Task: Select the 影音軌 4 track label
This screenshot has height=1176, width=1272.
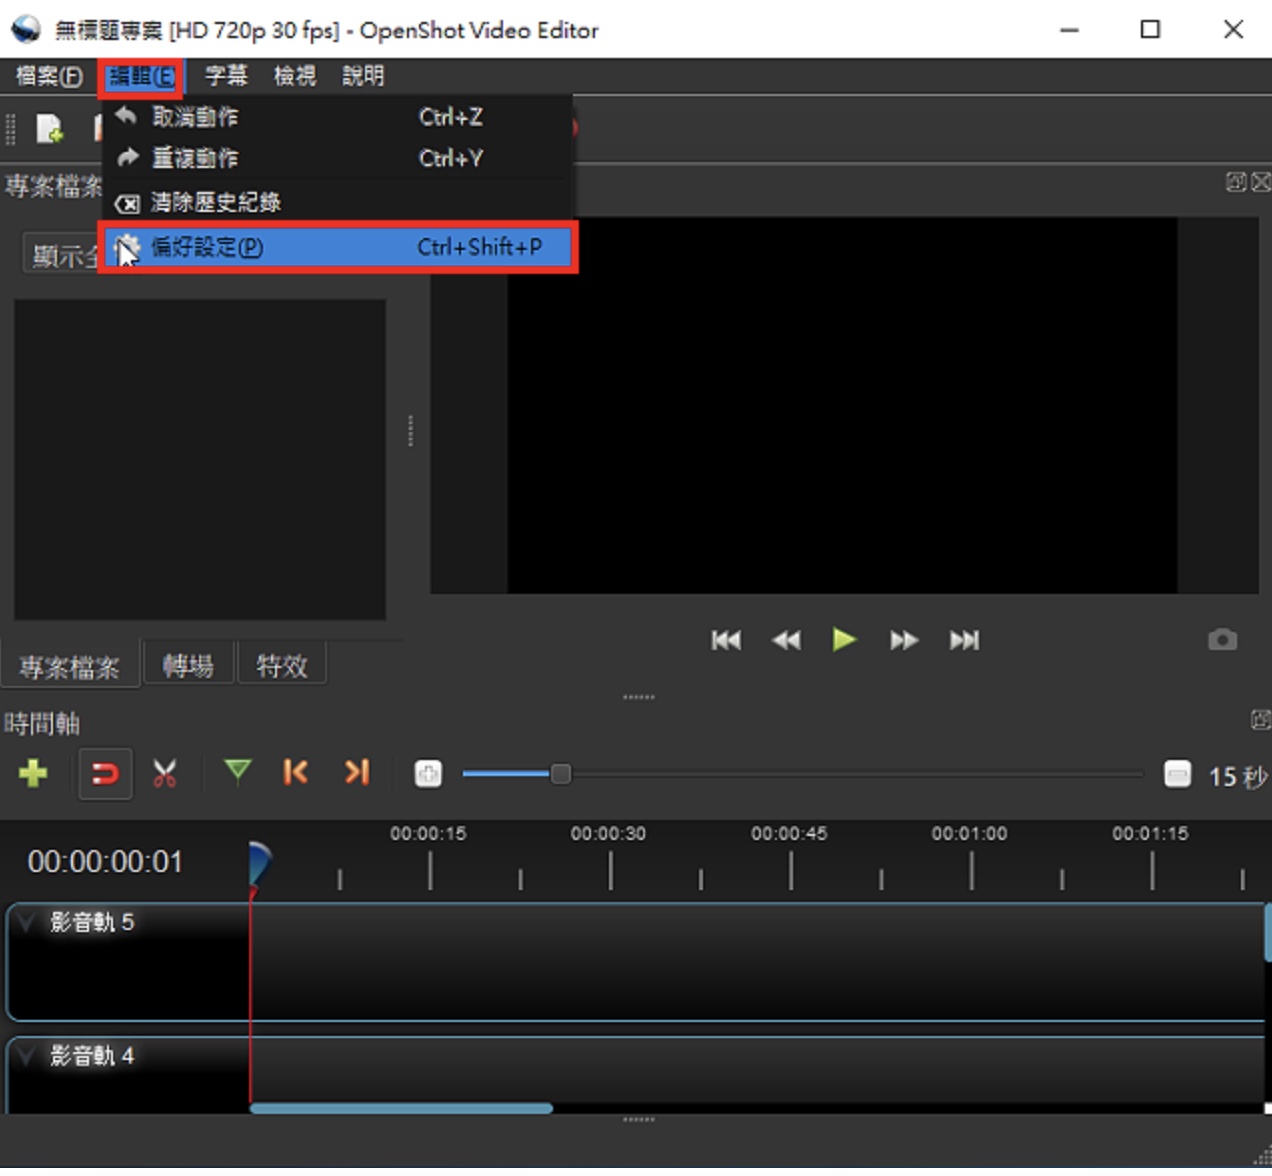Action: [x=92, y=1055]
